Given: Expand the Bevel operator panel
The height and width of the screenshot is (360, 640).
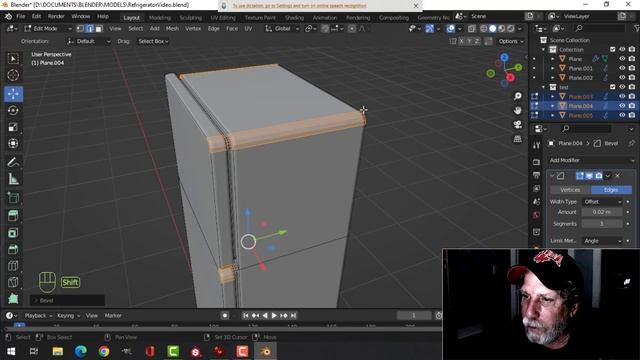Looking at the screenshot, I should coord(36,300).
